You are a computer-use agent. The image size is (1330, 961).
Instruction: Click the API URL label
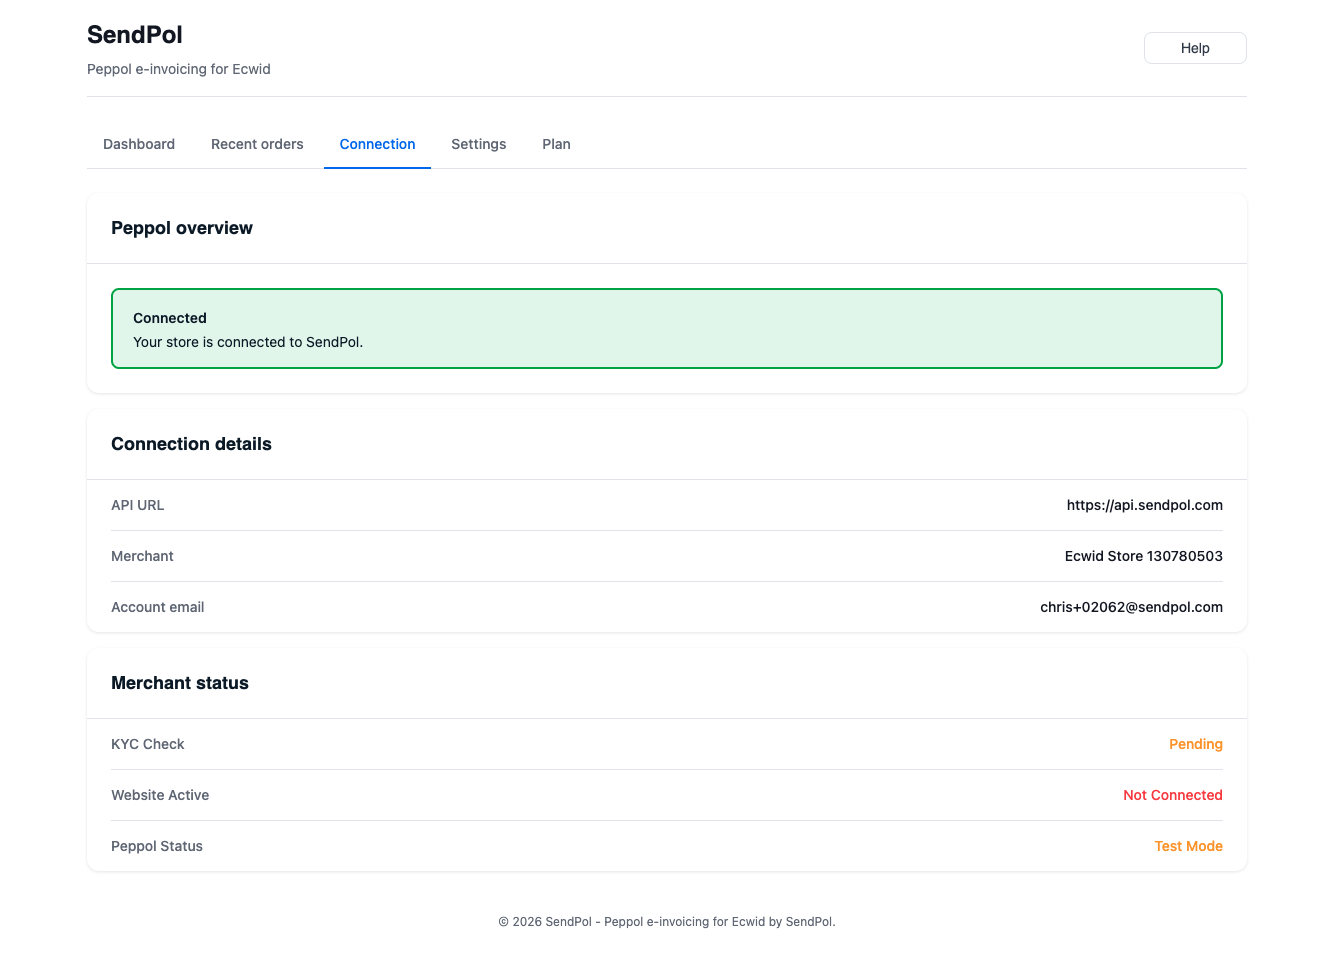(138, 505)
